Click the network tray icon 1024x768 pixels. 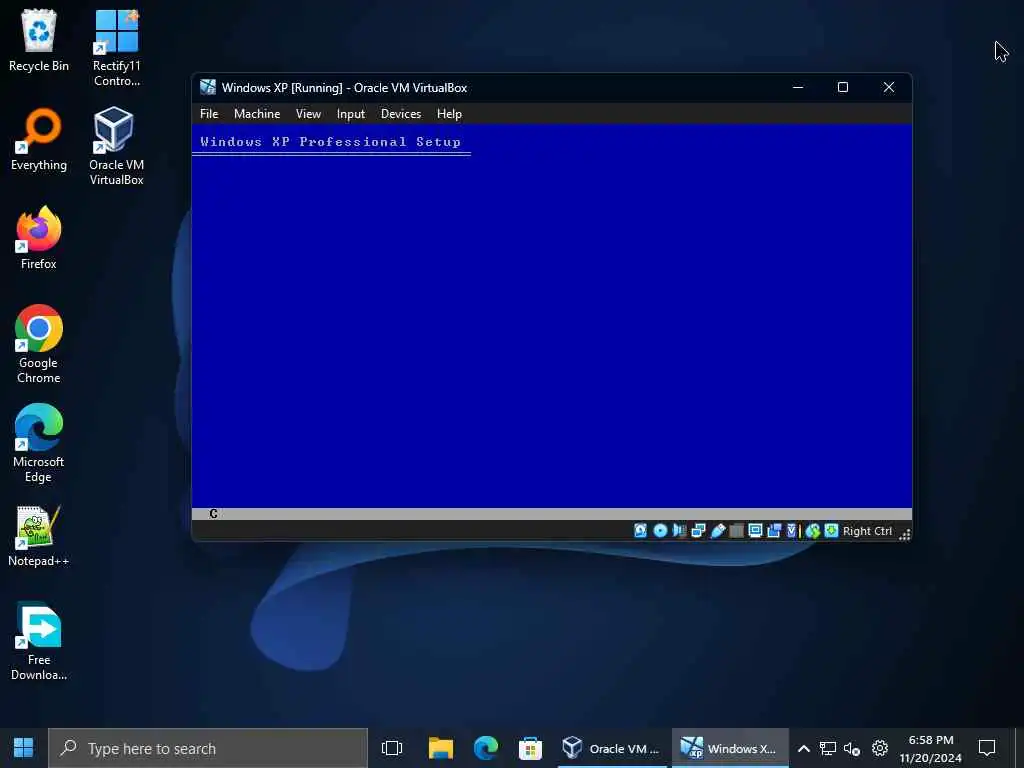click(828, 748)
